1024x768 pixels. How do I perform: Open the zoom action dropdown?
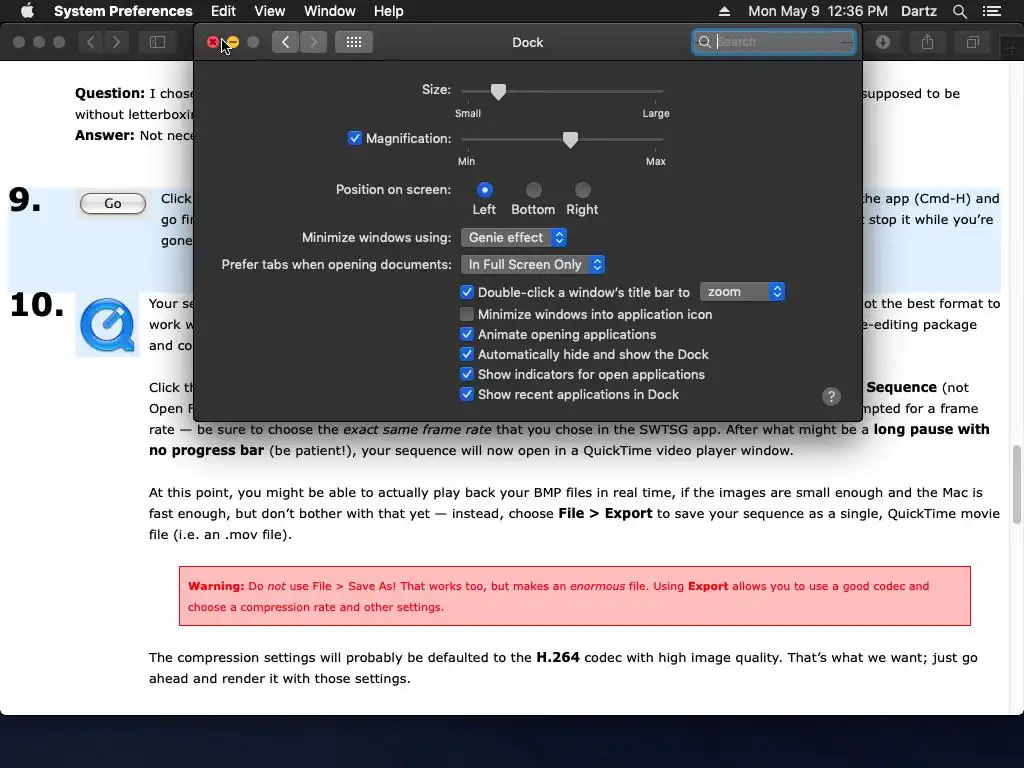point(742,292)
